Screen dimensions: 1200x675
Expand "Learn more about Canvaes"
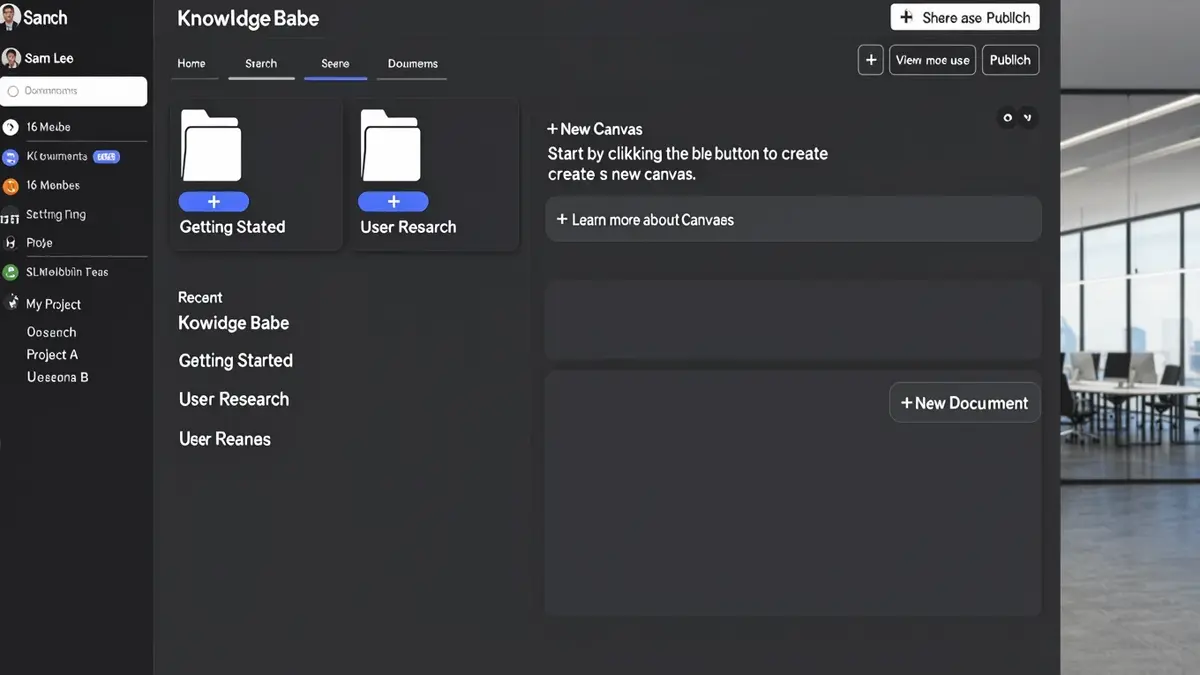tap(793, 219)
